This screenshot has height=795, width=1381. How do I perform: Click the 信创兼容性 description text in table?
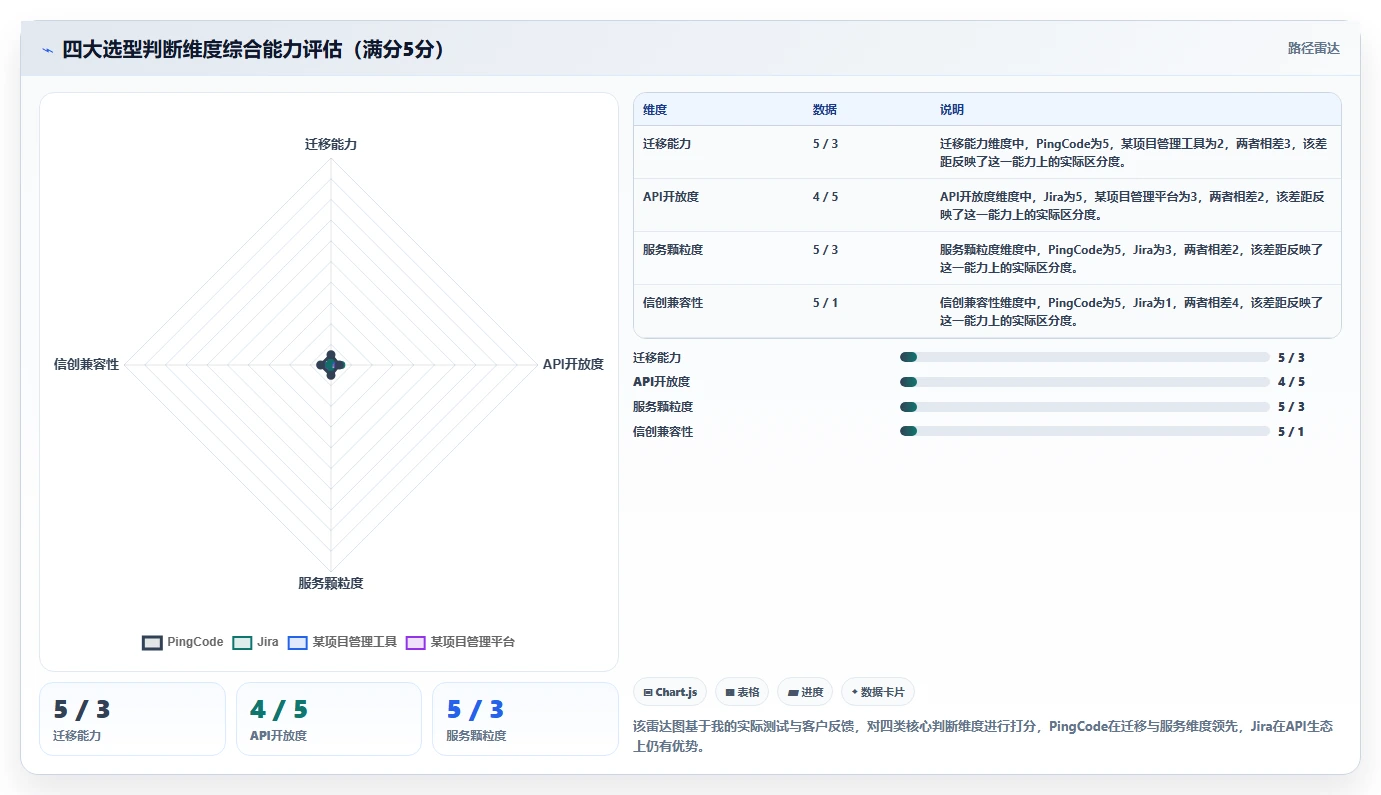1131,311
